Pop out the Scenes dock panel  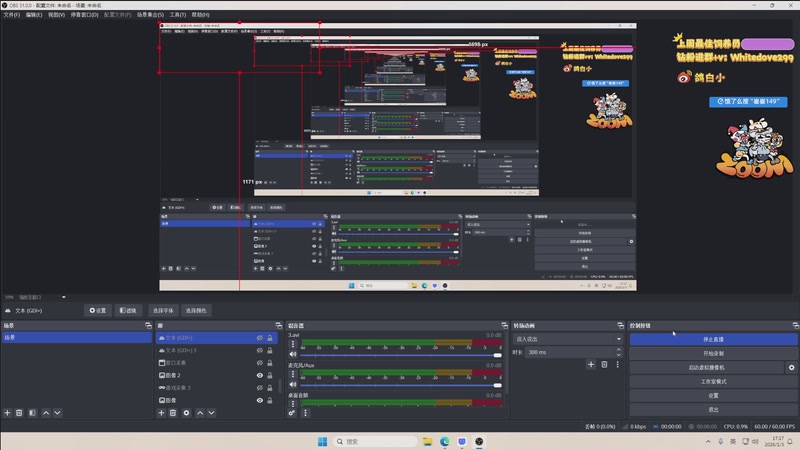pyautogui.click(x=148, y=326)
